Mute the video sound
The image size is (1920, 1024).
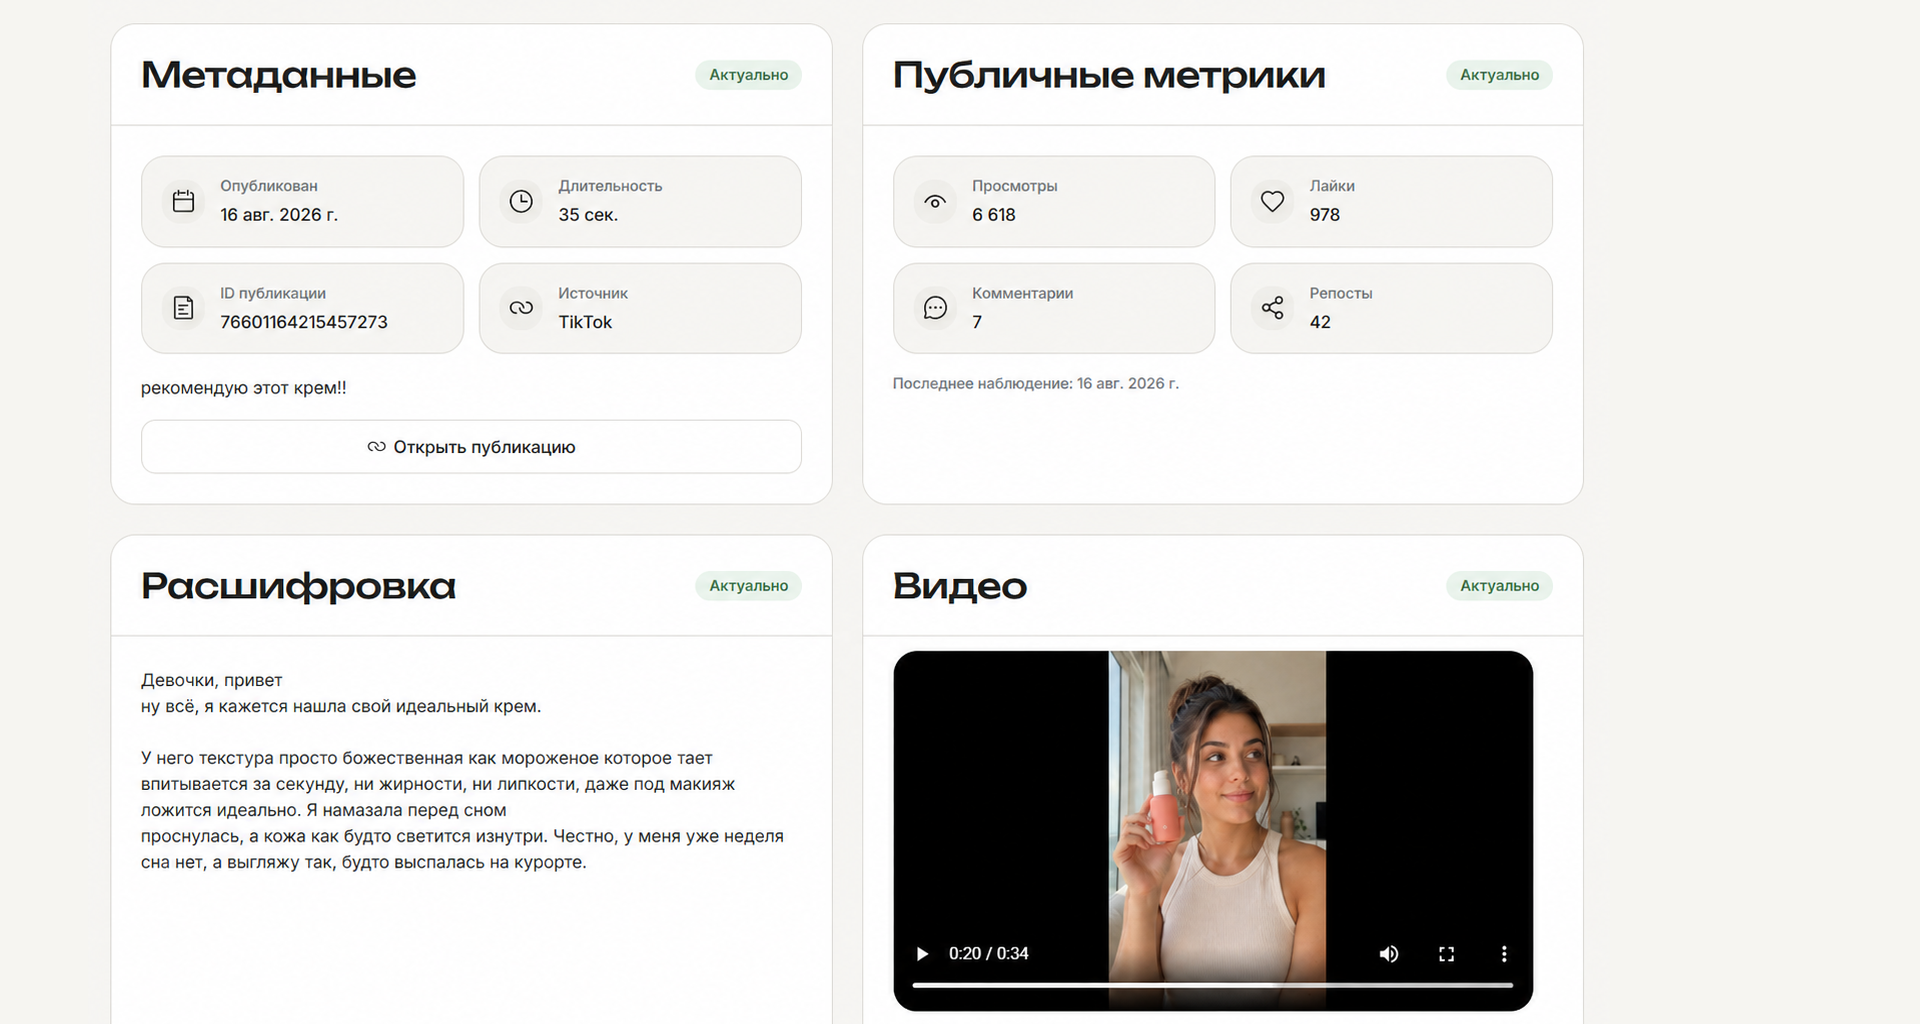(1389, 954)
